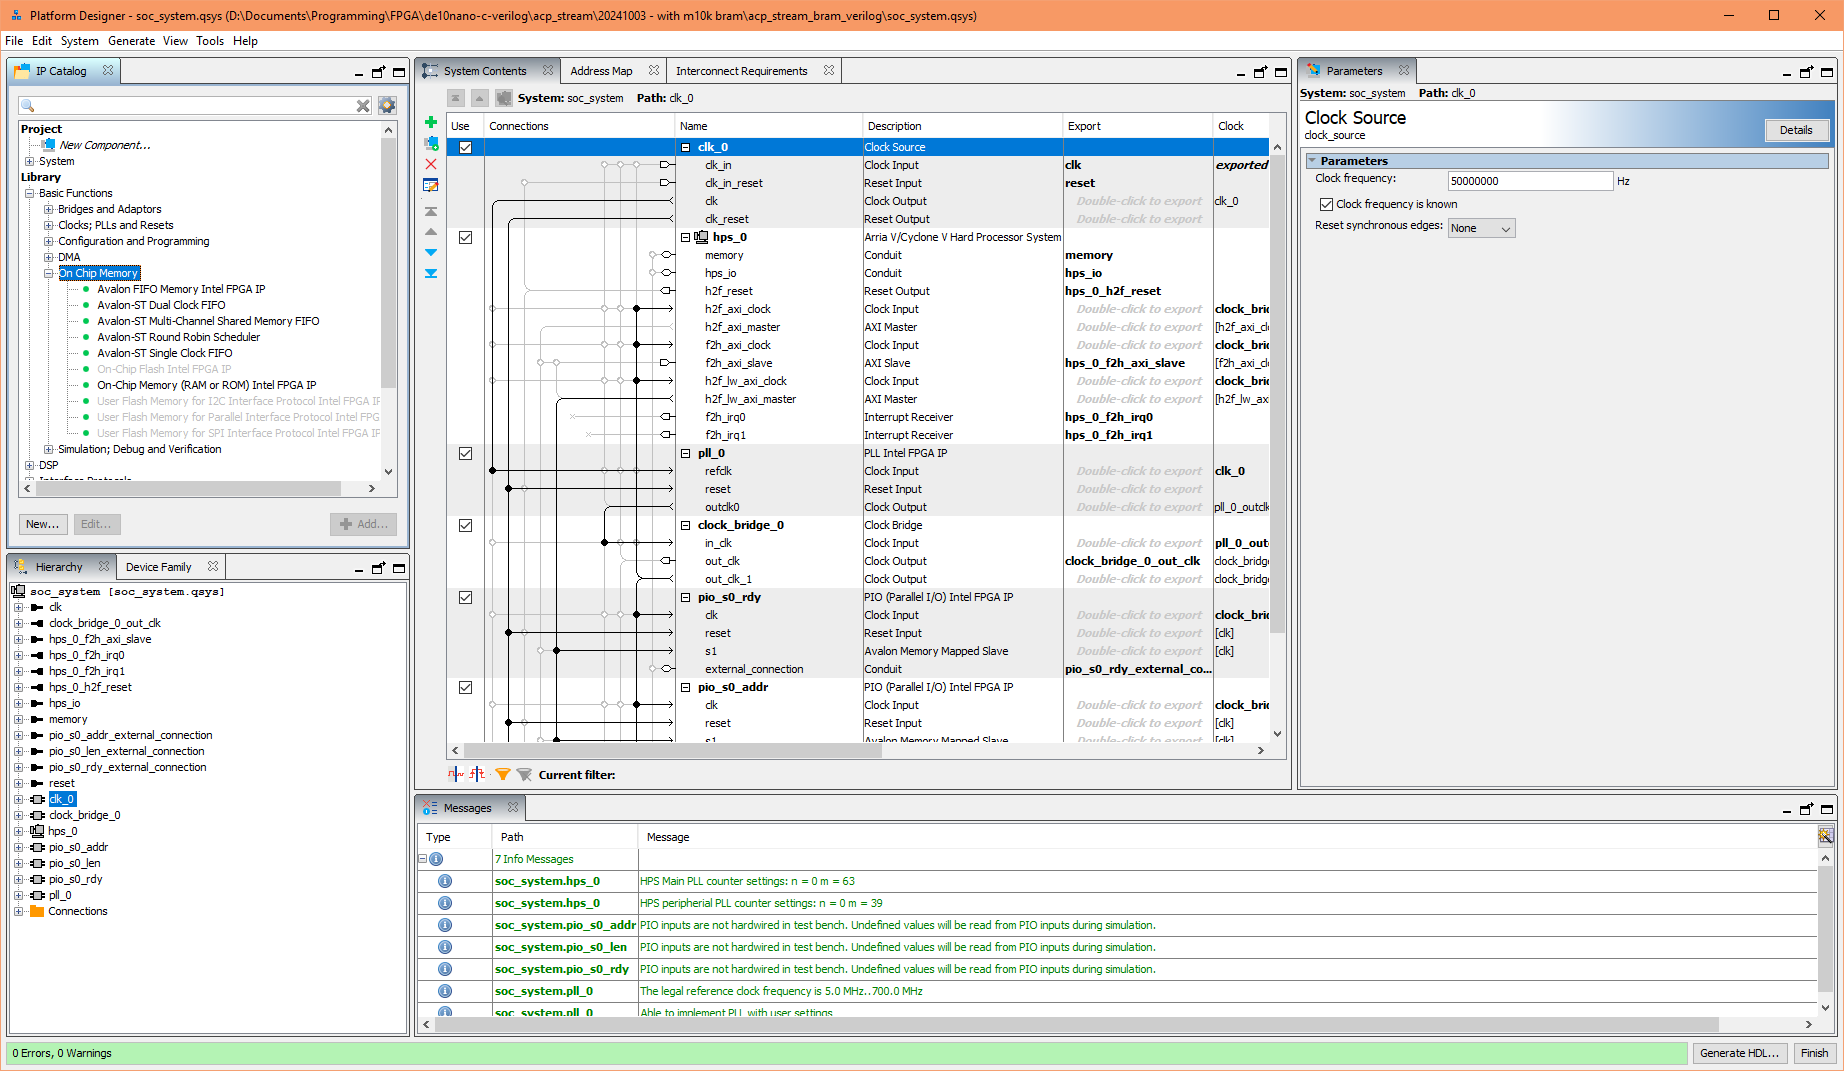
Task: Click the move component down blue arrow icon
Action: click(x=431, y=252)
